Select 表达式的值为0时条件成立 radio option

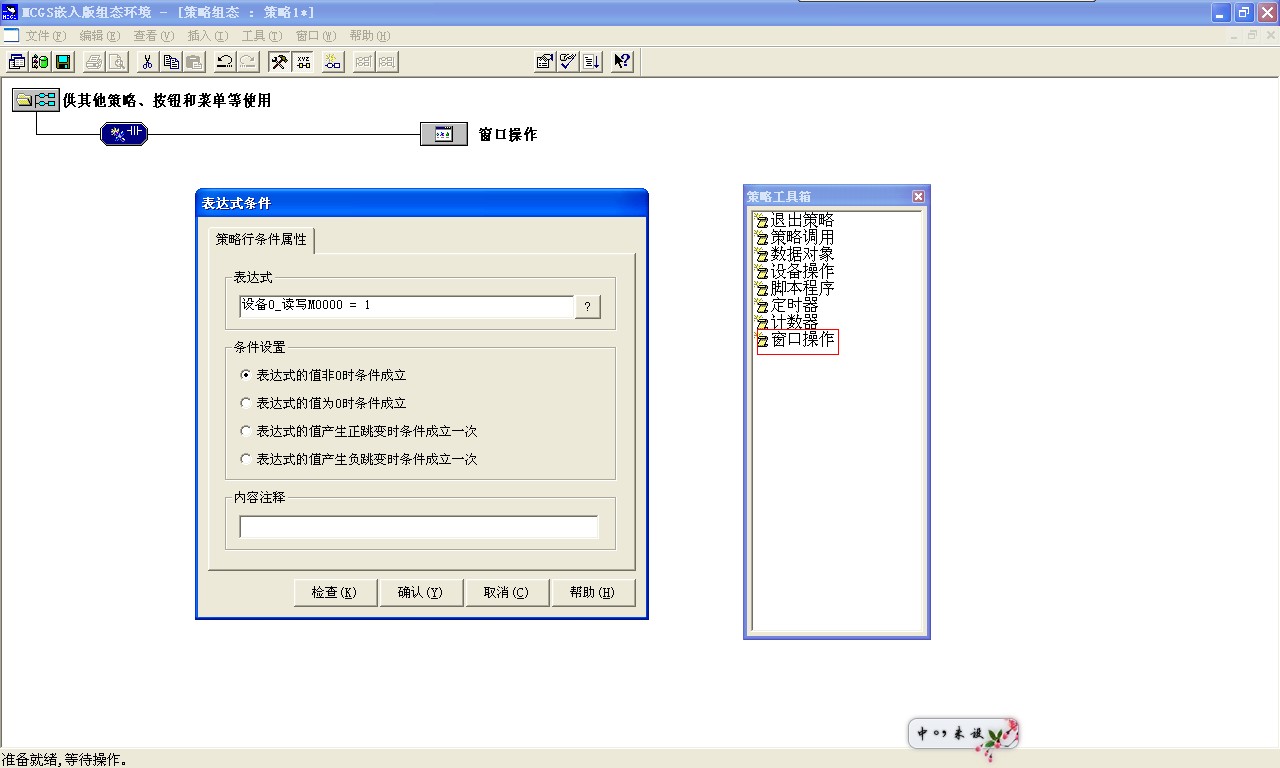pos(247,404)
